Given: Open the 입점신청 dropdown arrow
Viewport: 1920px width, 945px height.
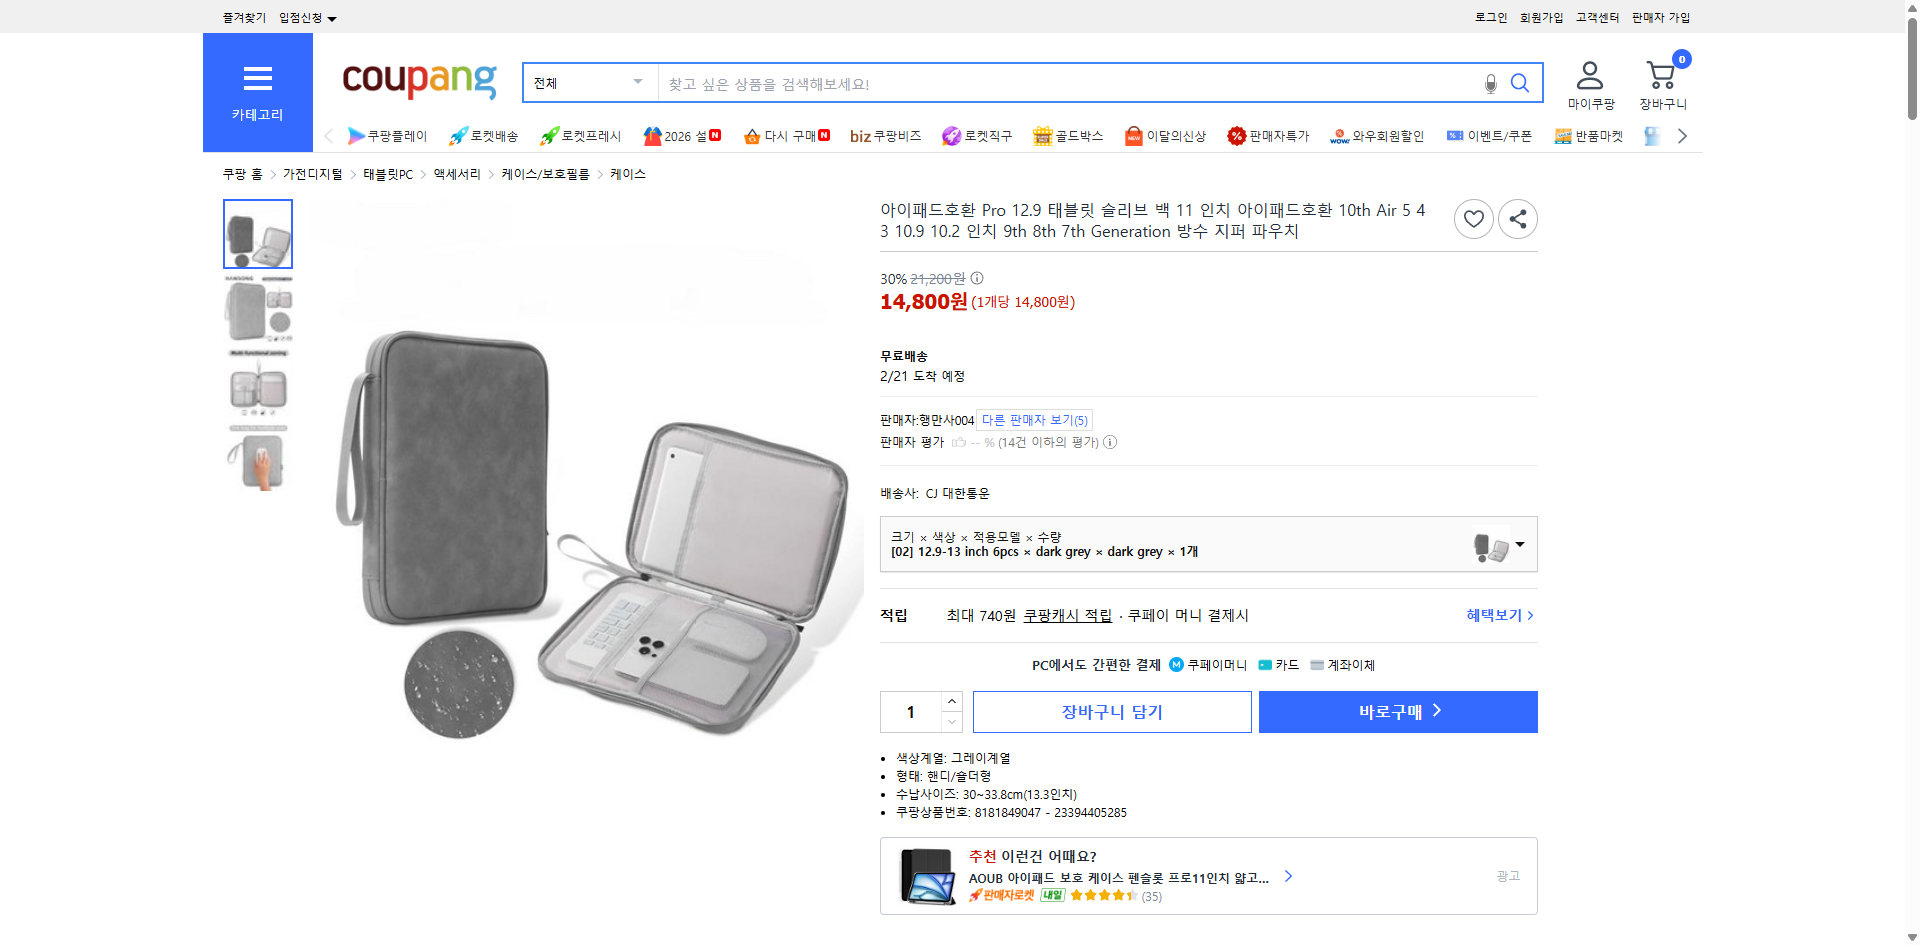Looking at the screenshot, I should pos(333,17).
